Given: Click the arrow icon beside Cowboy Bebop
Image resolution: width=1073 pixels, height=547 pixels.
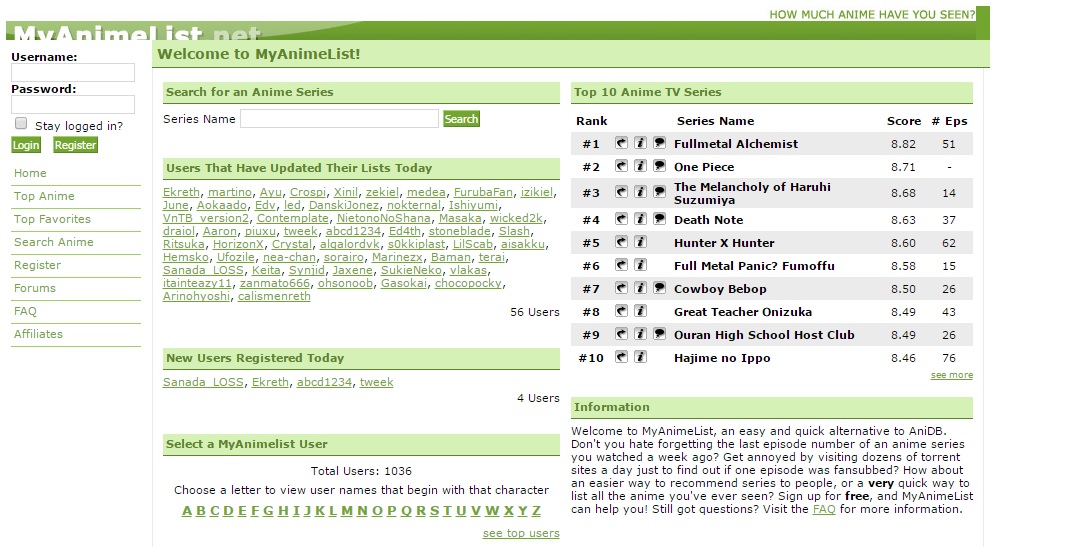Looking at the screenshot, I should click(x=621, y=288).
